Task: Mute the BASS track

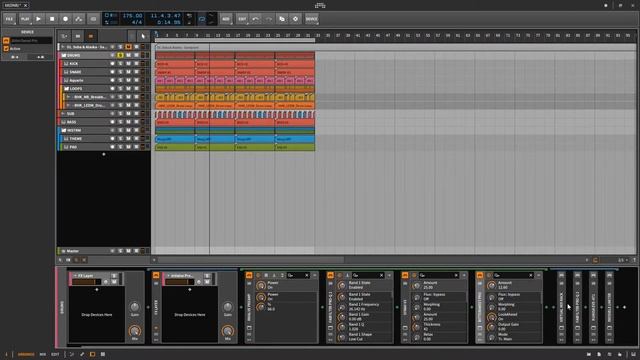Action: 128,122
